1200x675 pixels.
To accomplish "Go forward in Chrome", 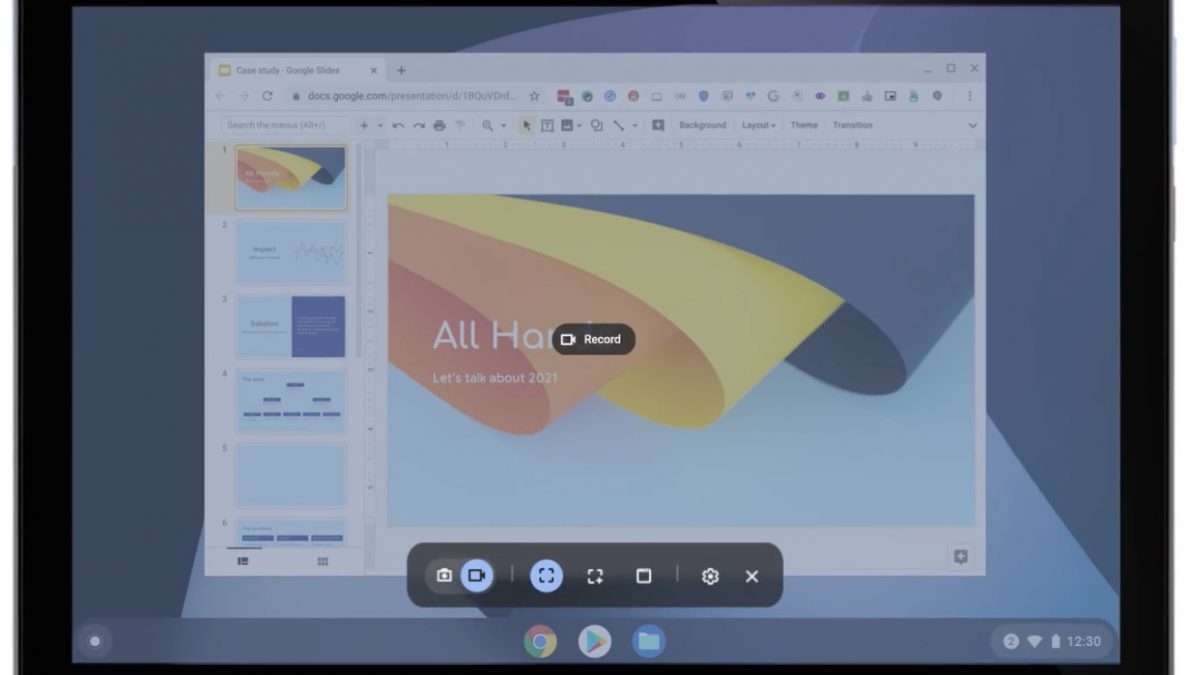I will (x=244, y=96).
